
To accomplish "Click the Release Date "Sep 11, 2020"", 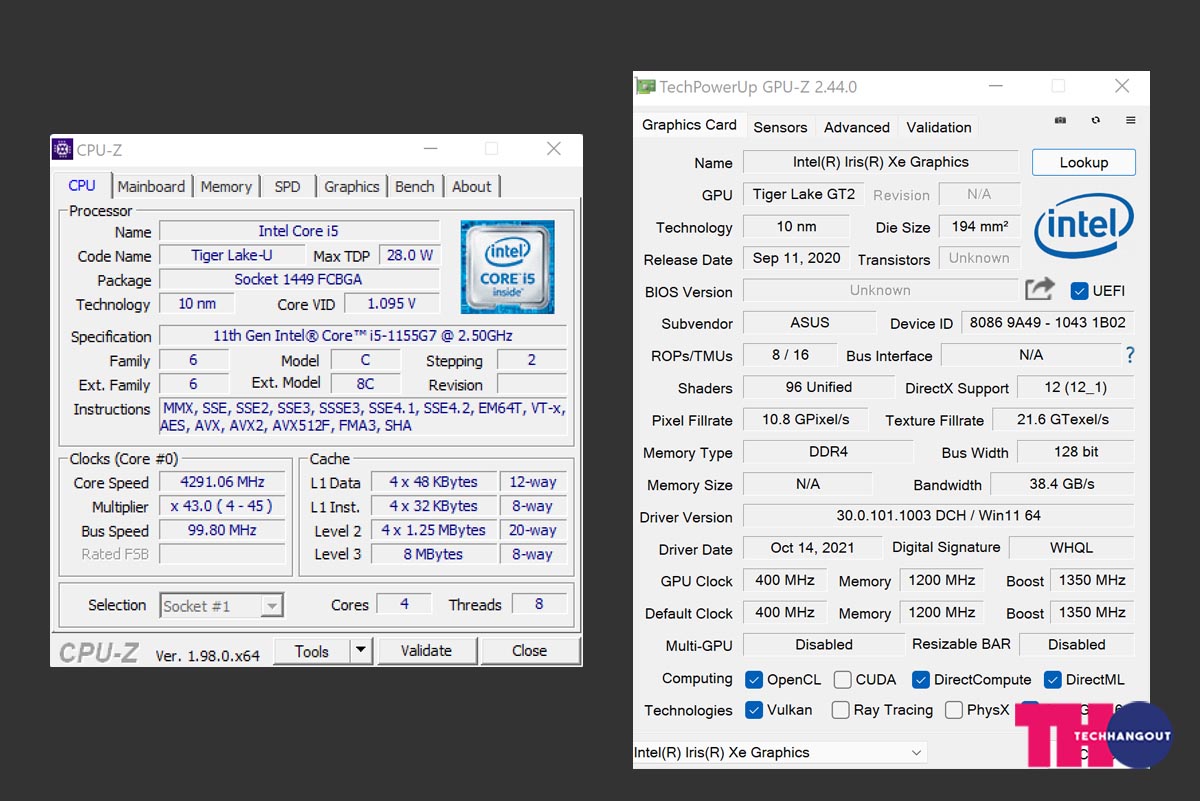I will [x=797, y=258].
